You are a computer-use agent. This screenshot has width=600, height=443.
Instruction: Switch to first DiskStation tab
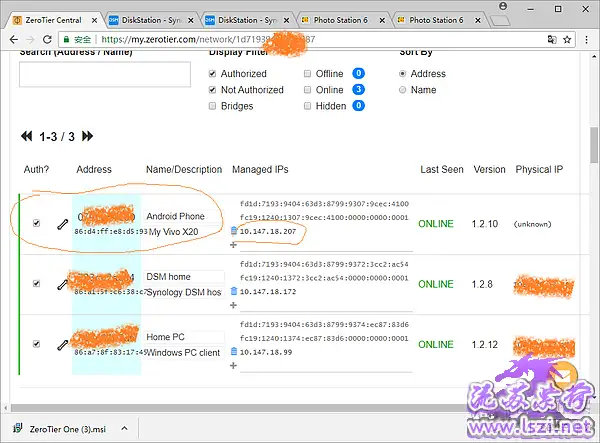(x=152, y=20)
